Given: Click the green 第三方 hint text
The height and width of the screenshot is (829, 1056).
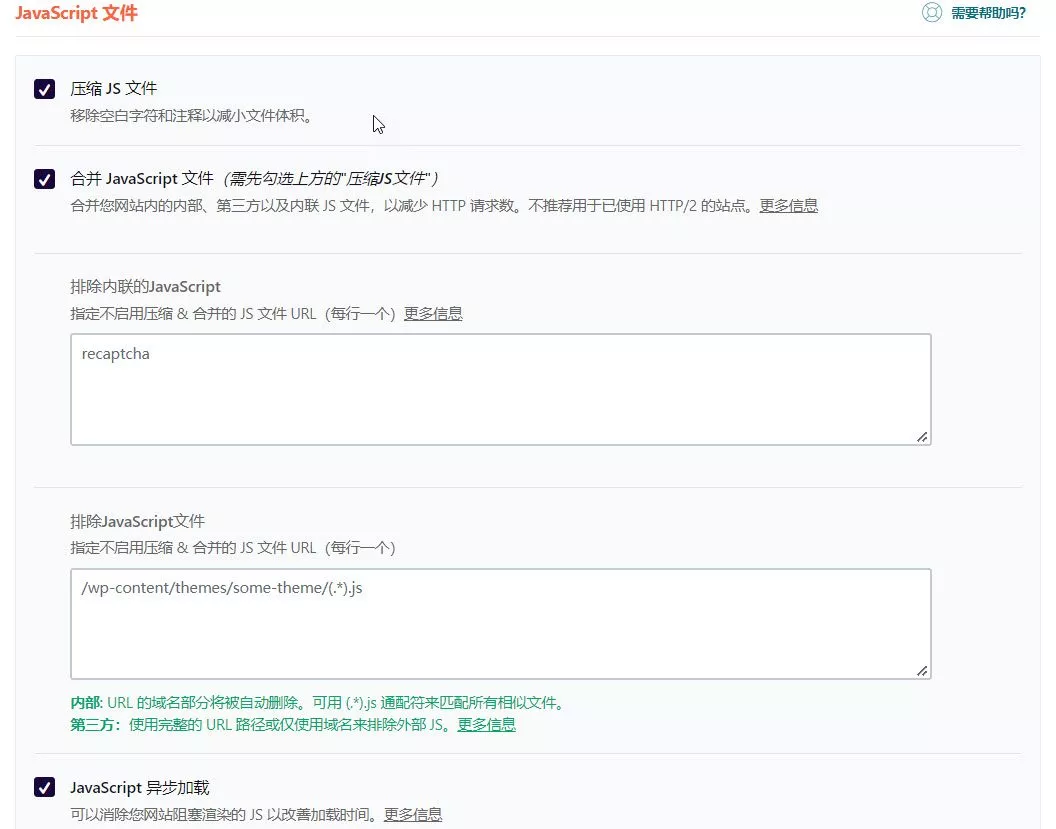Looking at the screenshot, I should [263, 725].
